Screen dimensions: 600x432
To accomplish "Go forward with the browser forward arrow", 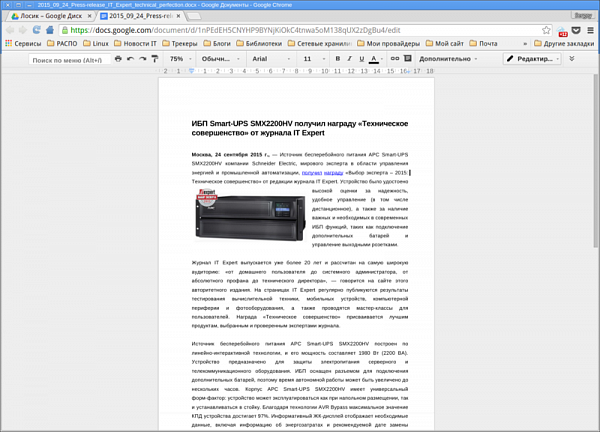I will pyautogui.click(x=23, y=30).
